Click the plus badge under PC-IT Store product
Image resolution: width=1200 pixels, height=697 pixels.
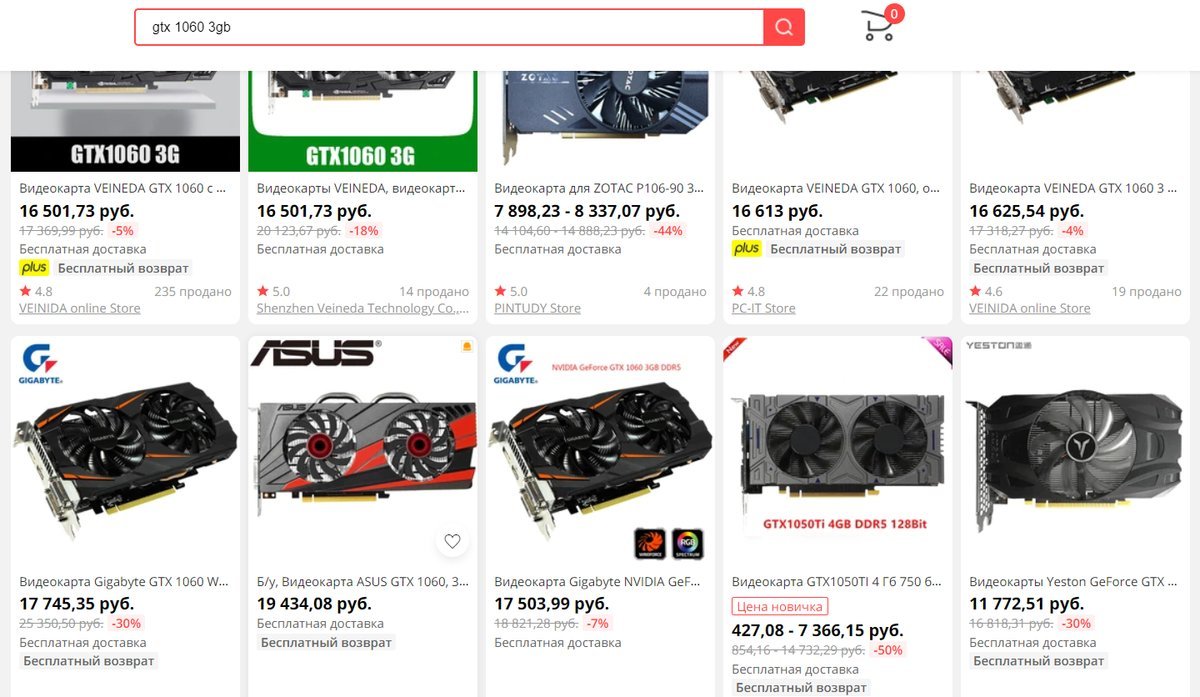tap(746, 248)
